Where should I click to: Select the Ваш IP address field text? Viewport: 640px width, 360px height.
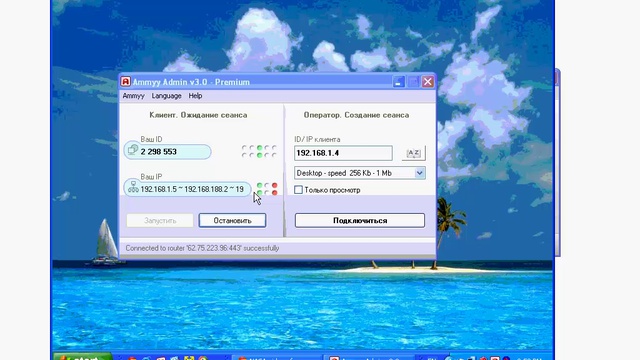(x=192, y=189)
